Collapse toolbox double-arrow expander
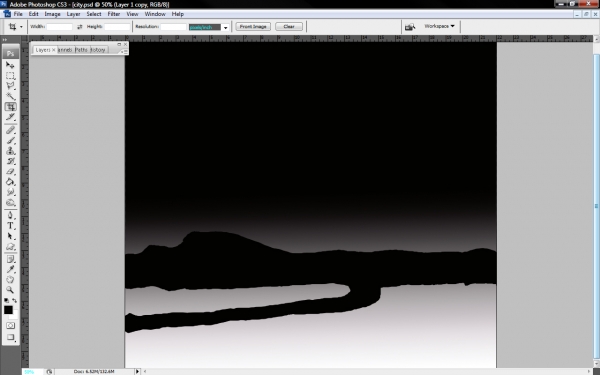600x375 pixels. click(5, 40)
